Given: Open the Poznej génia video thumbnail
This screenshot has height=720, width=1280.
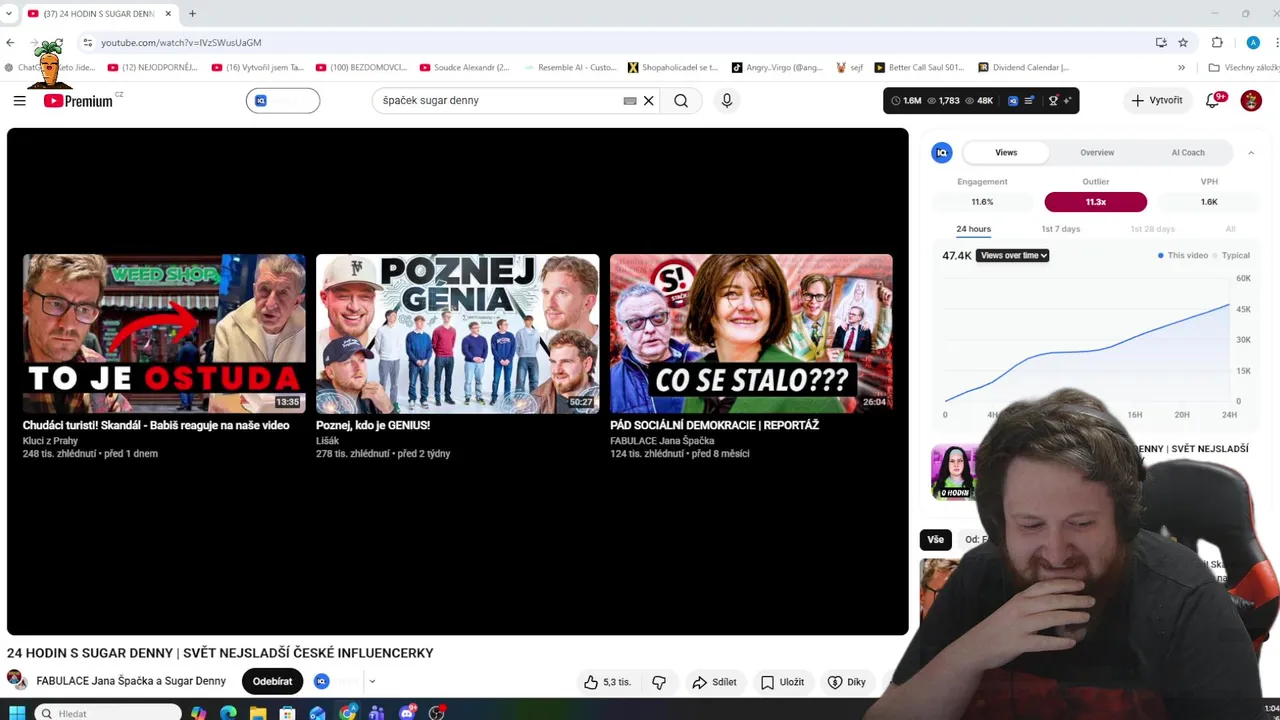Looking at the screenshot, I should pyautogui.click(x=457, y=333).
